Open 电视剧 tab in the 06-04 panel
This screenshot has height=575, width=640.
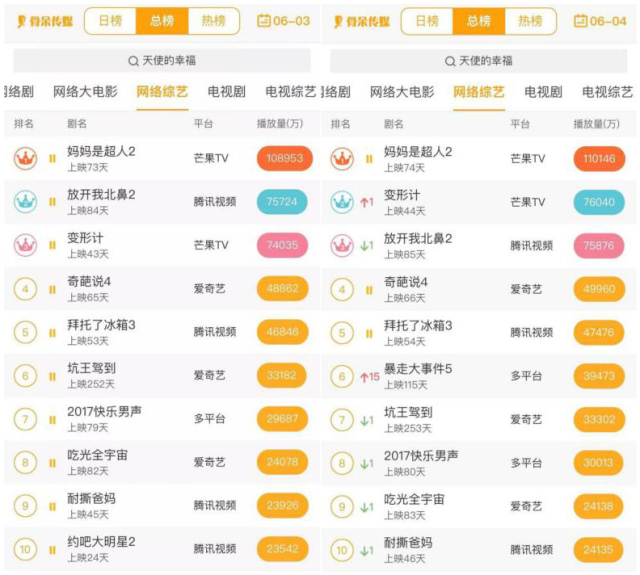(x=543, y=93)
